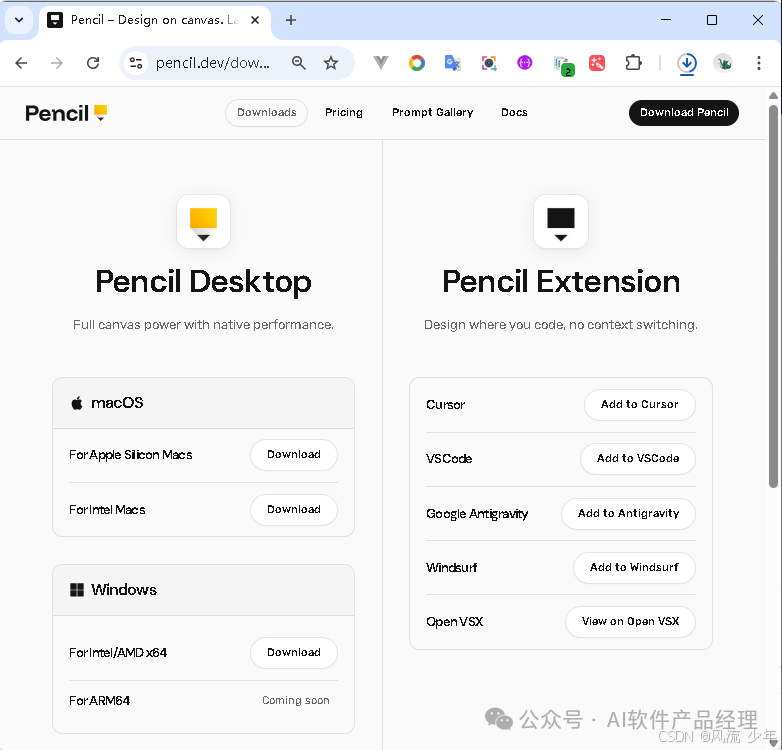782x750 pixels.
Task: Click the Add to Cursor button
Action: tap(639, 405)
